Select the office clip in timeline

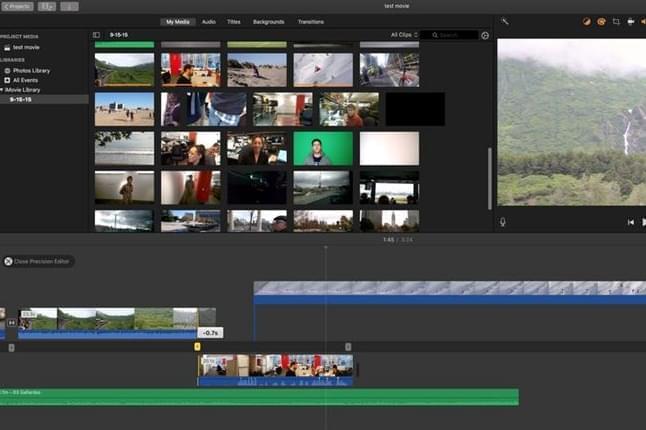(275, 370)
